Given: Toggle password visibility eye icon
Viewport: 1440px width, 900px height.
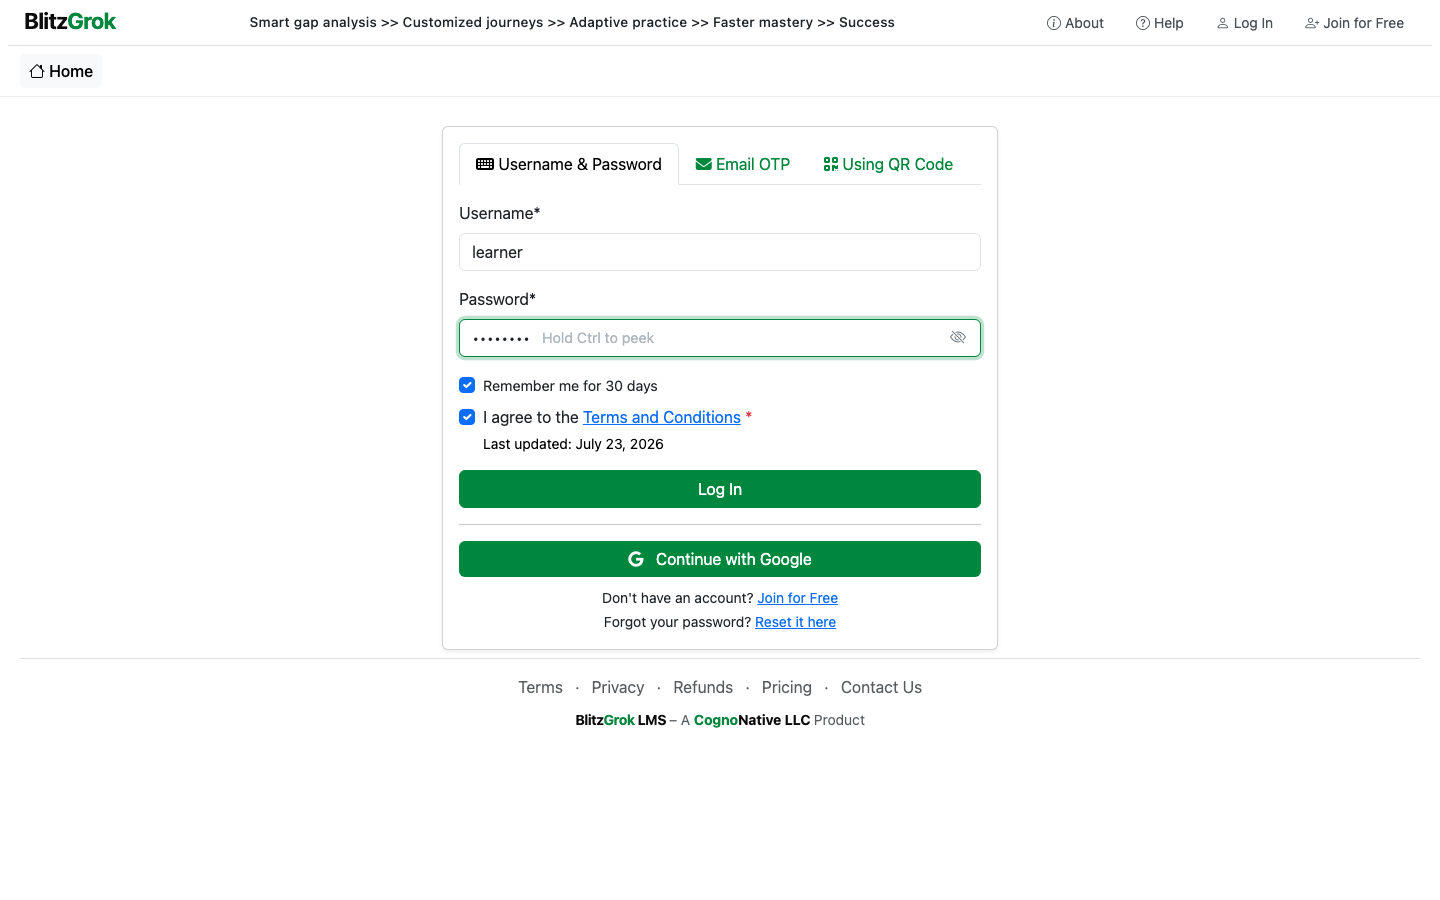Looking at the screenshot, I should pos(958,338).
